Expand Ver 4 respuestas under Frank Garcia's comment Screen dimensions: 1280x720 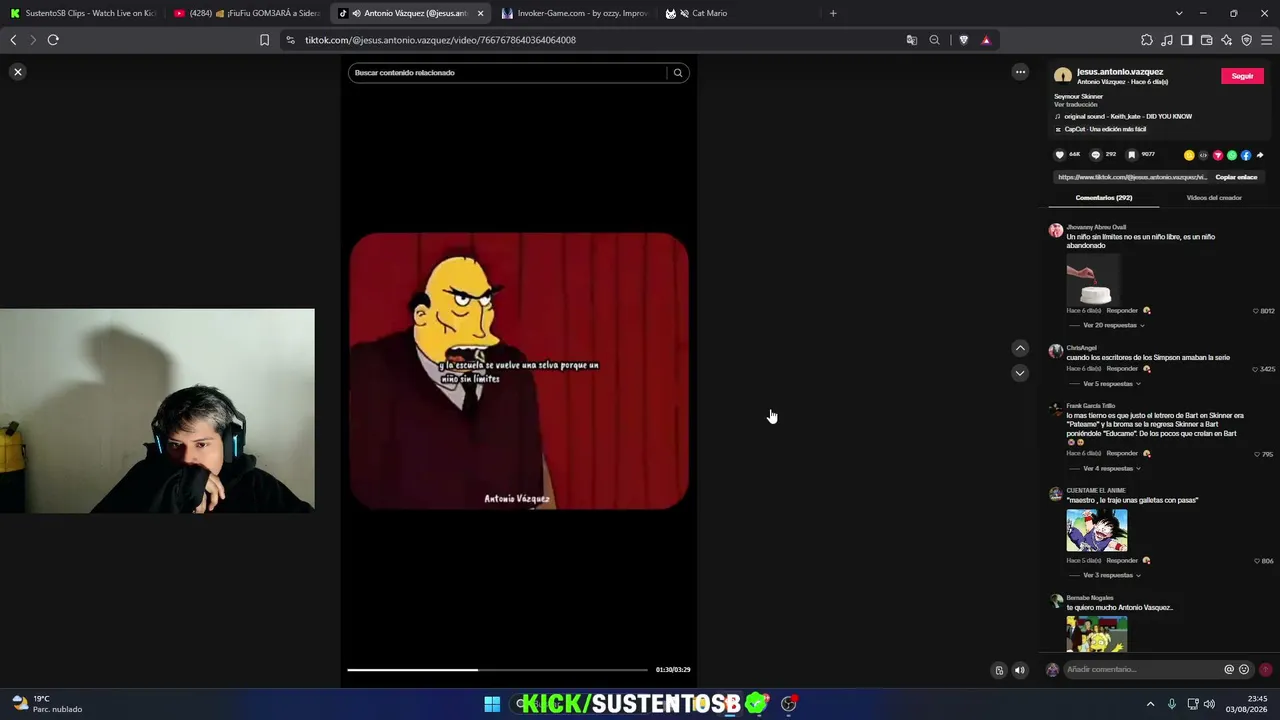coord(1108,469)
